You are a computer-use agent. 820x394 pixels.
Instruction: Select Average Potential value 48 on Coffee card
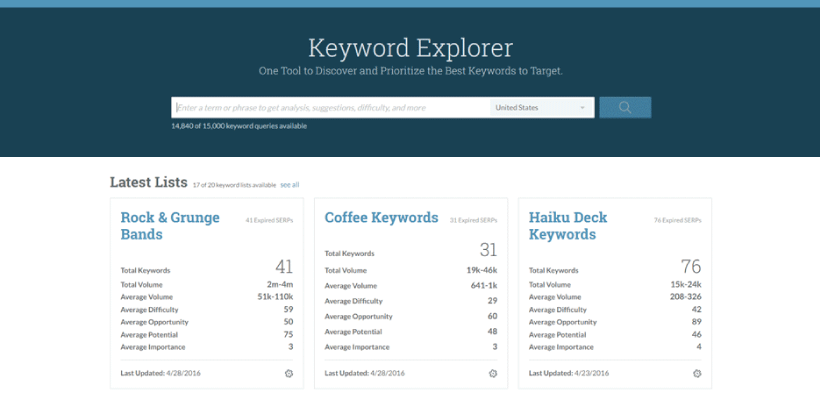coord(493,331)
